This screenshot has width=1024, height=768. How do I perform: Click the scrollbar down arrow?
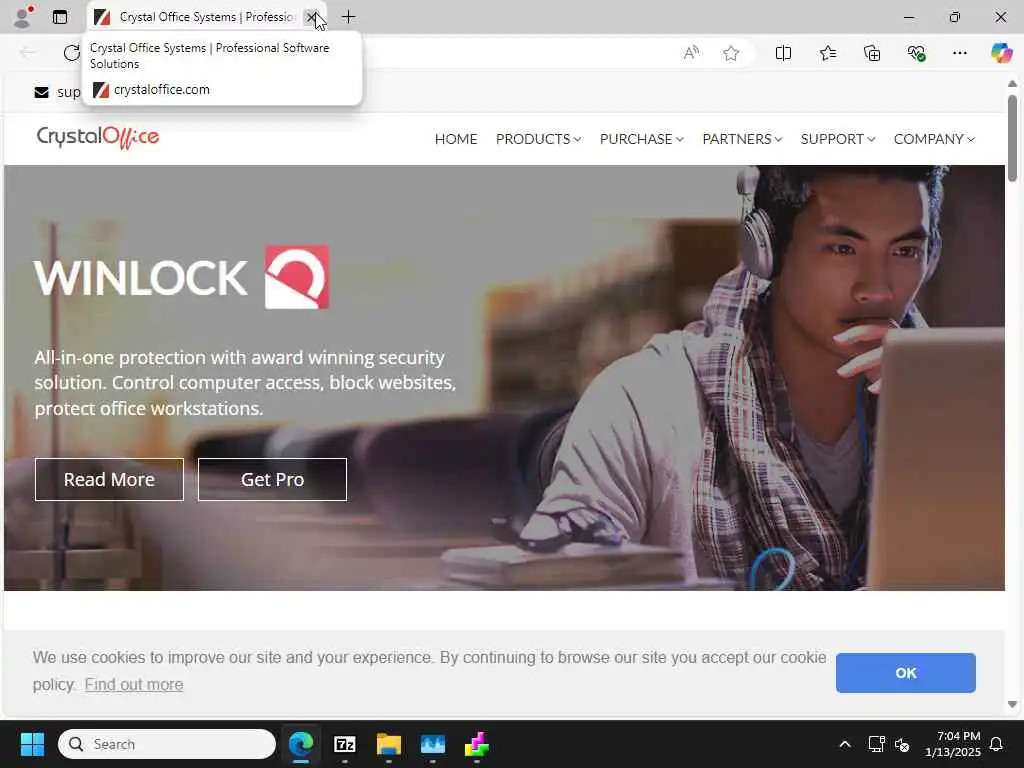click(1012, 704)
